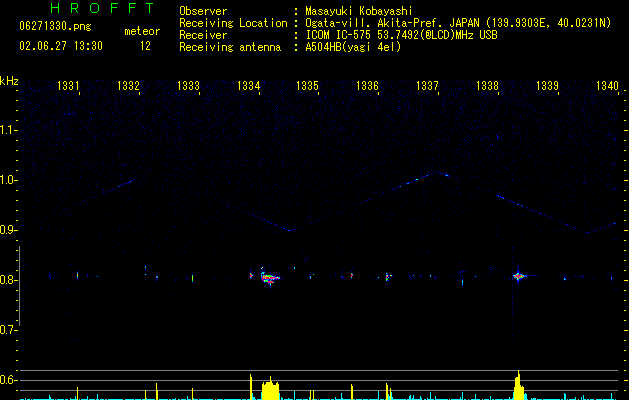Screen dimensions: 629x400
Task: Click the tall yellow power spike after 1338
Action: tap(519, 385)
